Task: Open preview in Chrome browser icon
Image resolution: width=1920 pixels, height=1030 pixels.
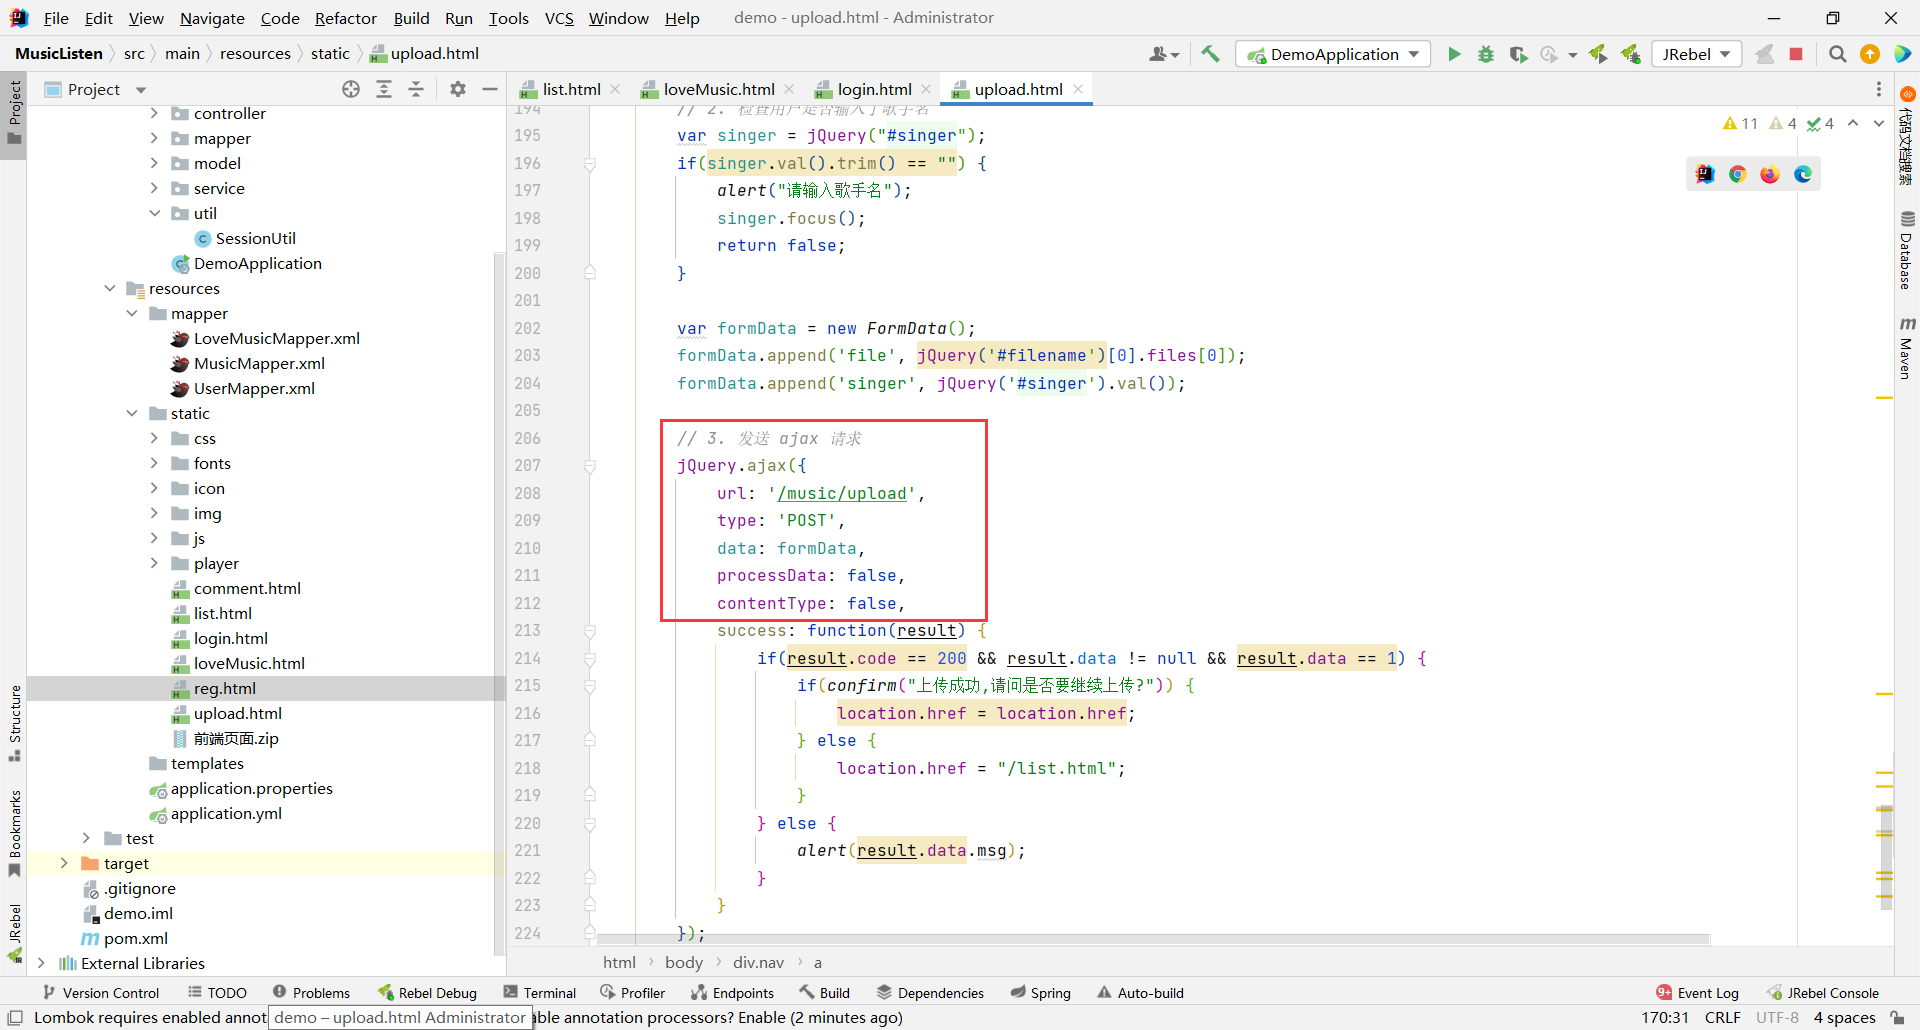Action: (1737, 174)
